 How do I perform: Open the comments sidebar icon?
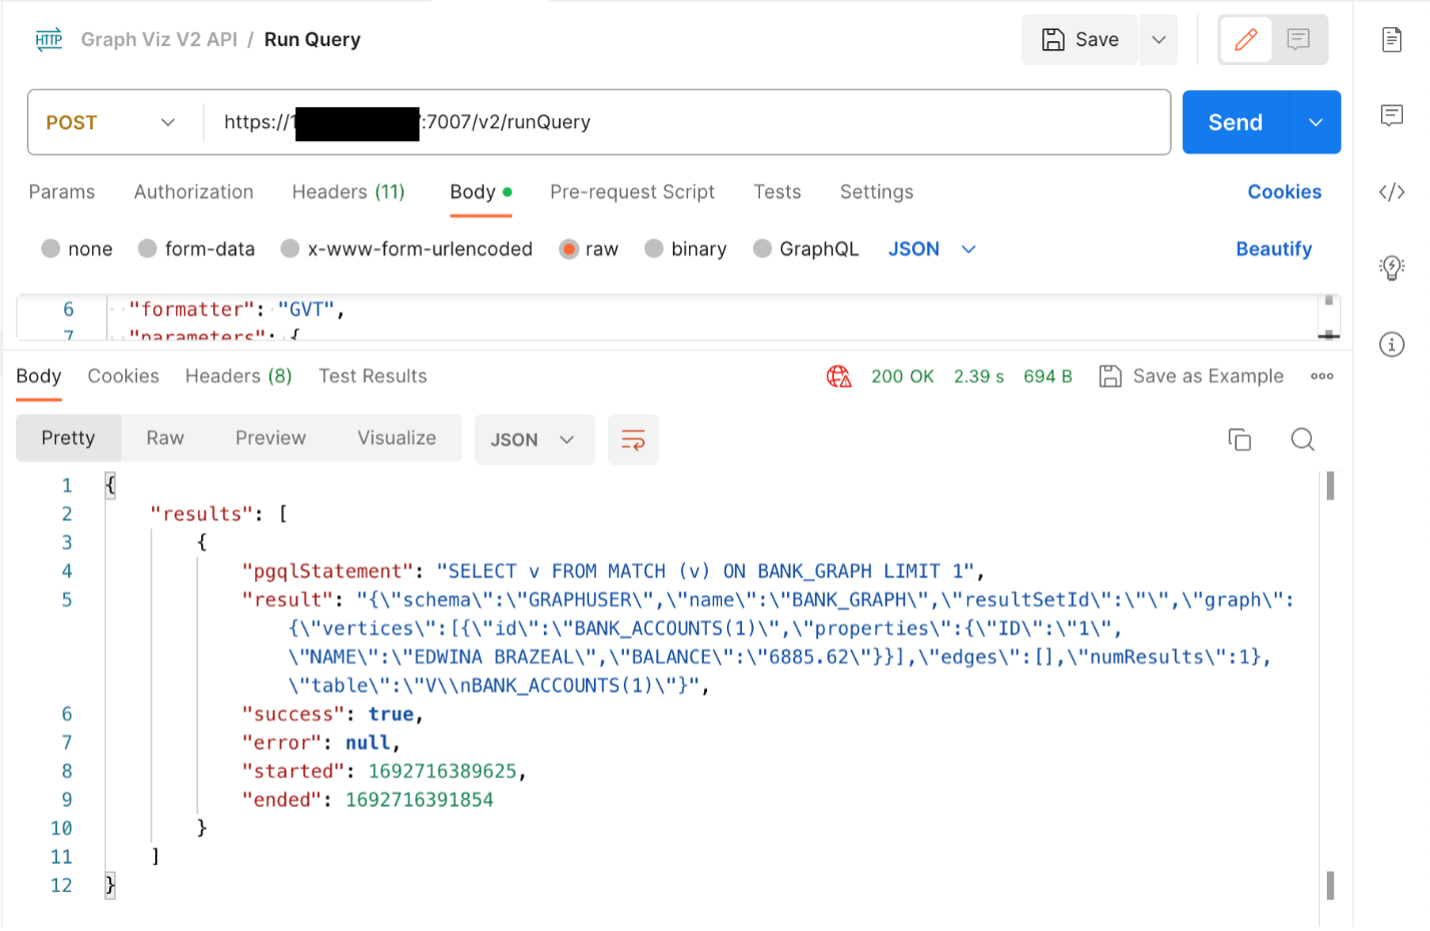[1391, 115]
